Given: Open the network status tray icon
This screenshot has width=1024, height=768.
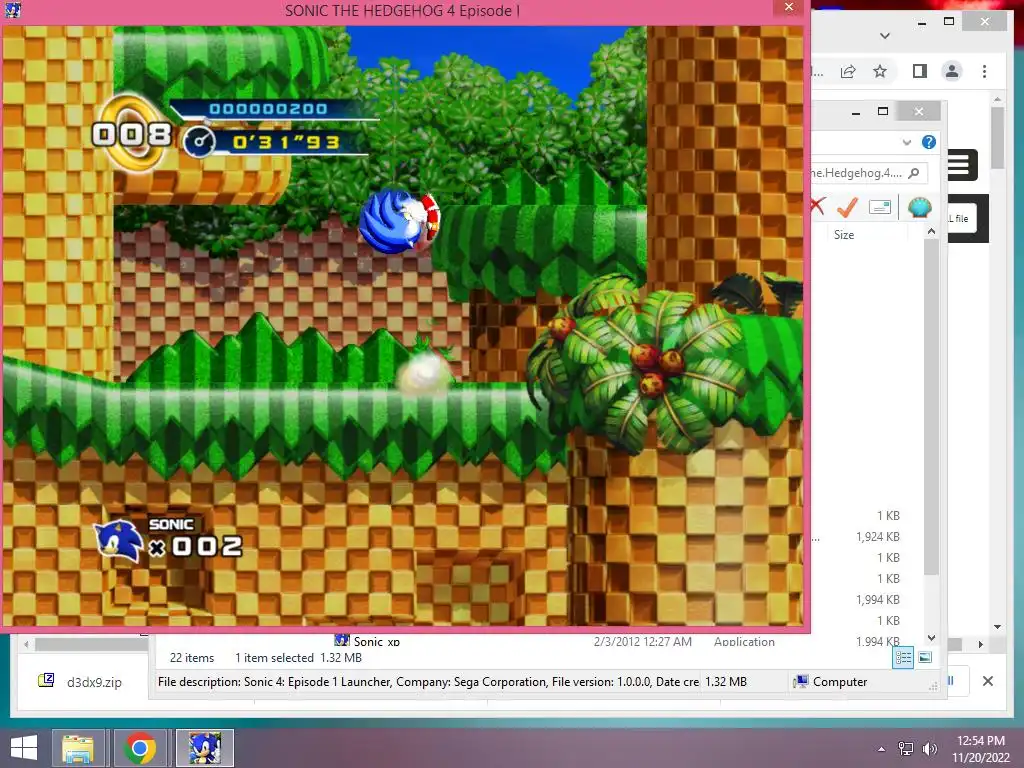Looking at the screenshot, I should (906, 749).
